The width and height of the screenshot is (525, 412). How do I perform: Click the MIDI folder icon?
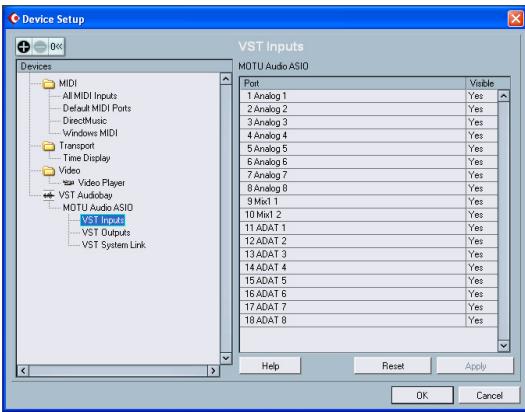point(49,83)
